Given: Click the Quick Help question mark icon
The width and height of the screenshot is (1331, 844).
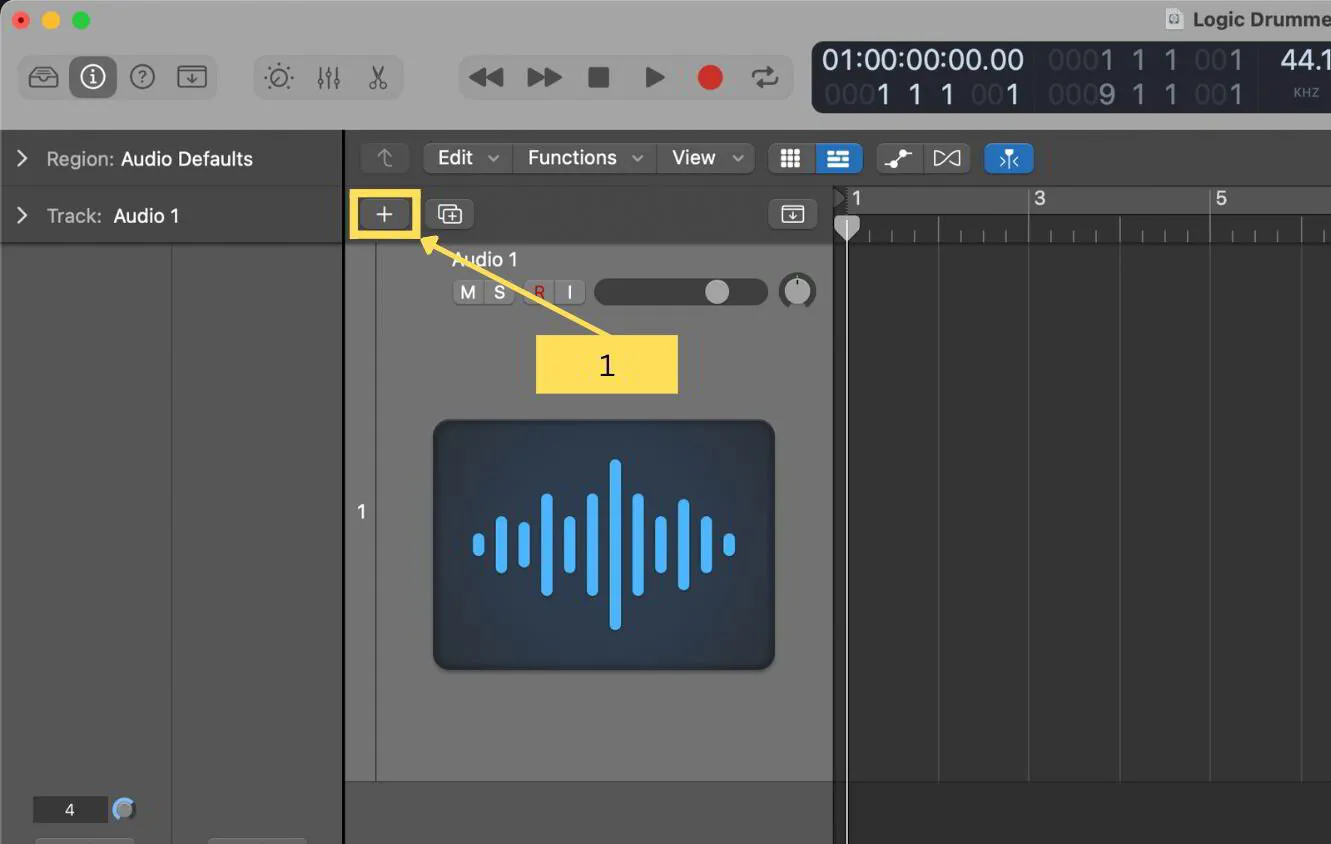Looking at the screenshot, I should tap(142, 77).
